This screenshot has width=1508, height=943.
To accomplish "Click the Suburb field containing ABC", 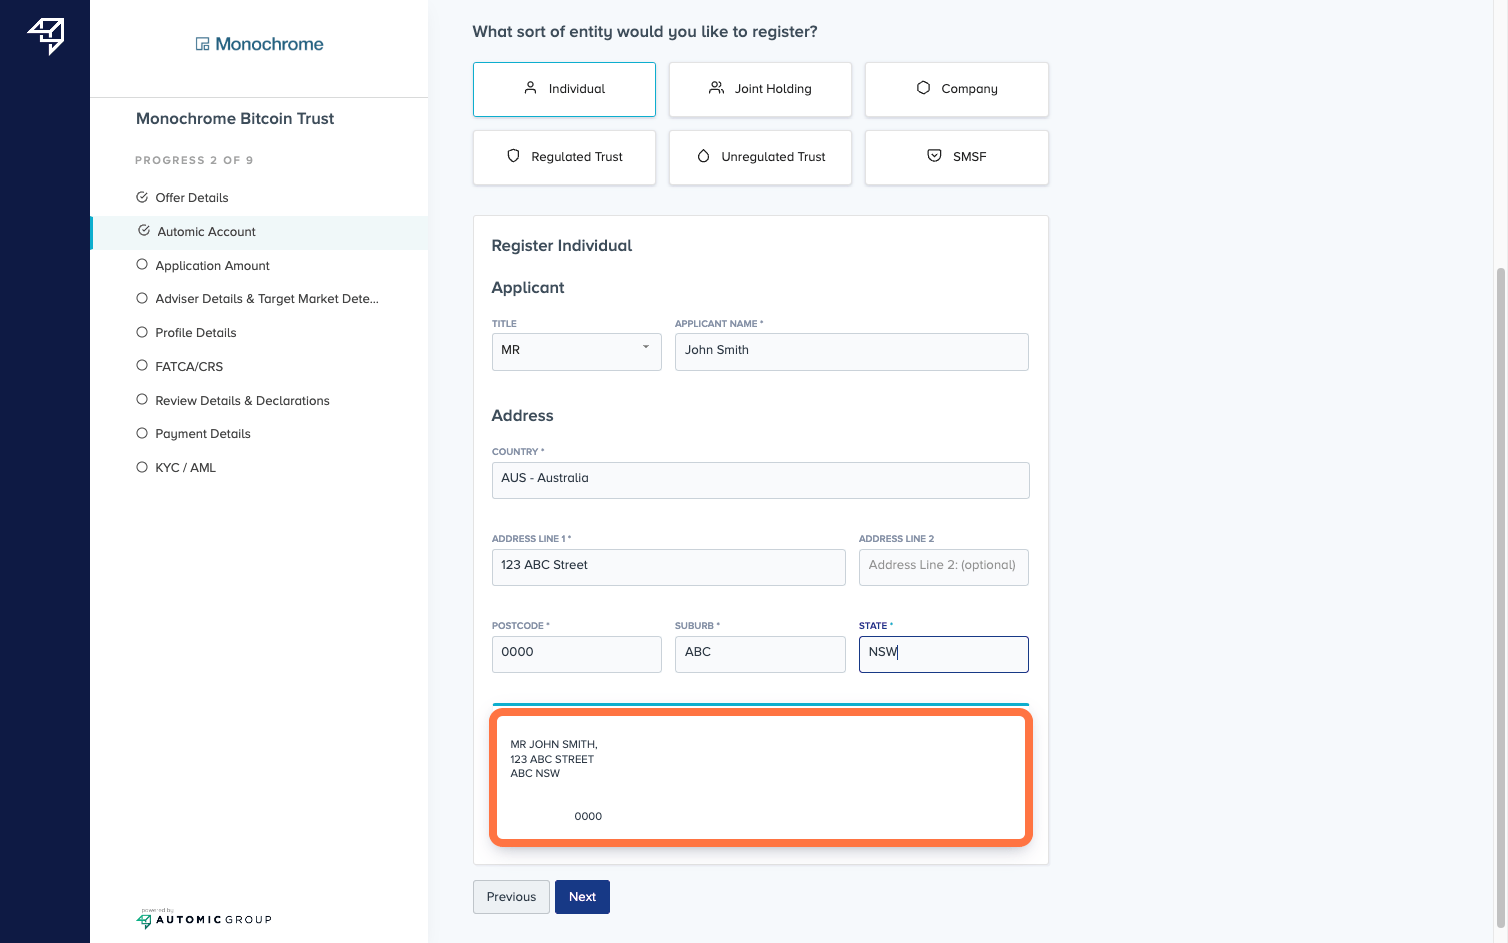I will pyautogui.click(x=760, y=654).
